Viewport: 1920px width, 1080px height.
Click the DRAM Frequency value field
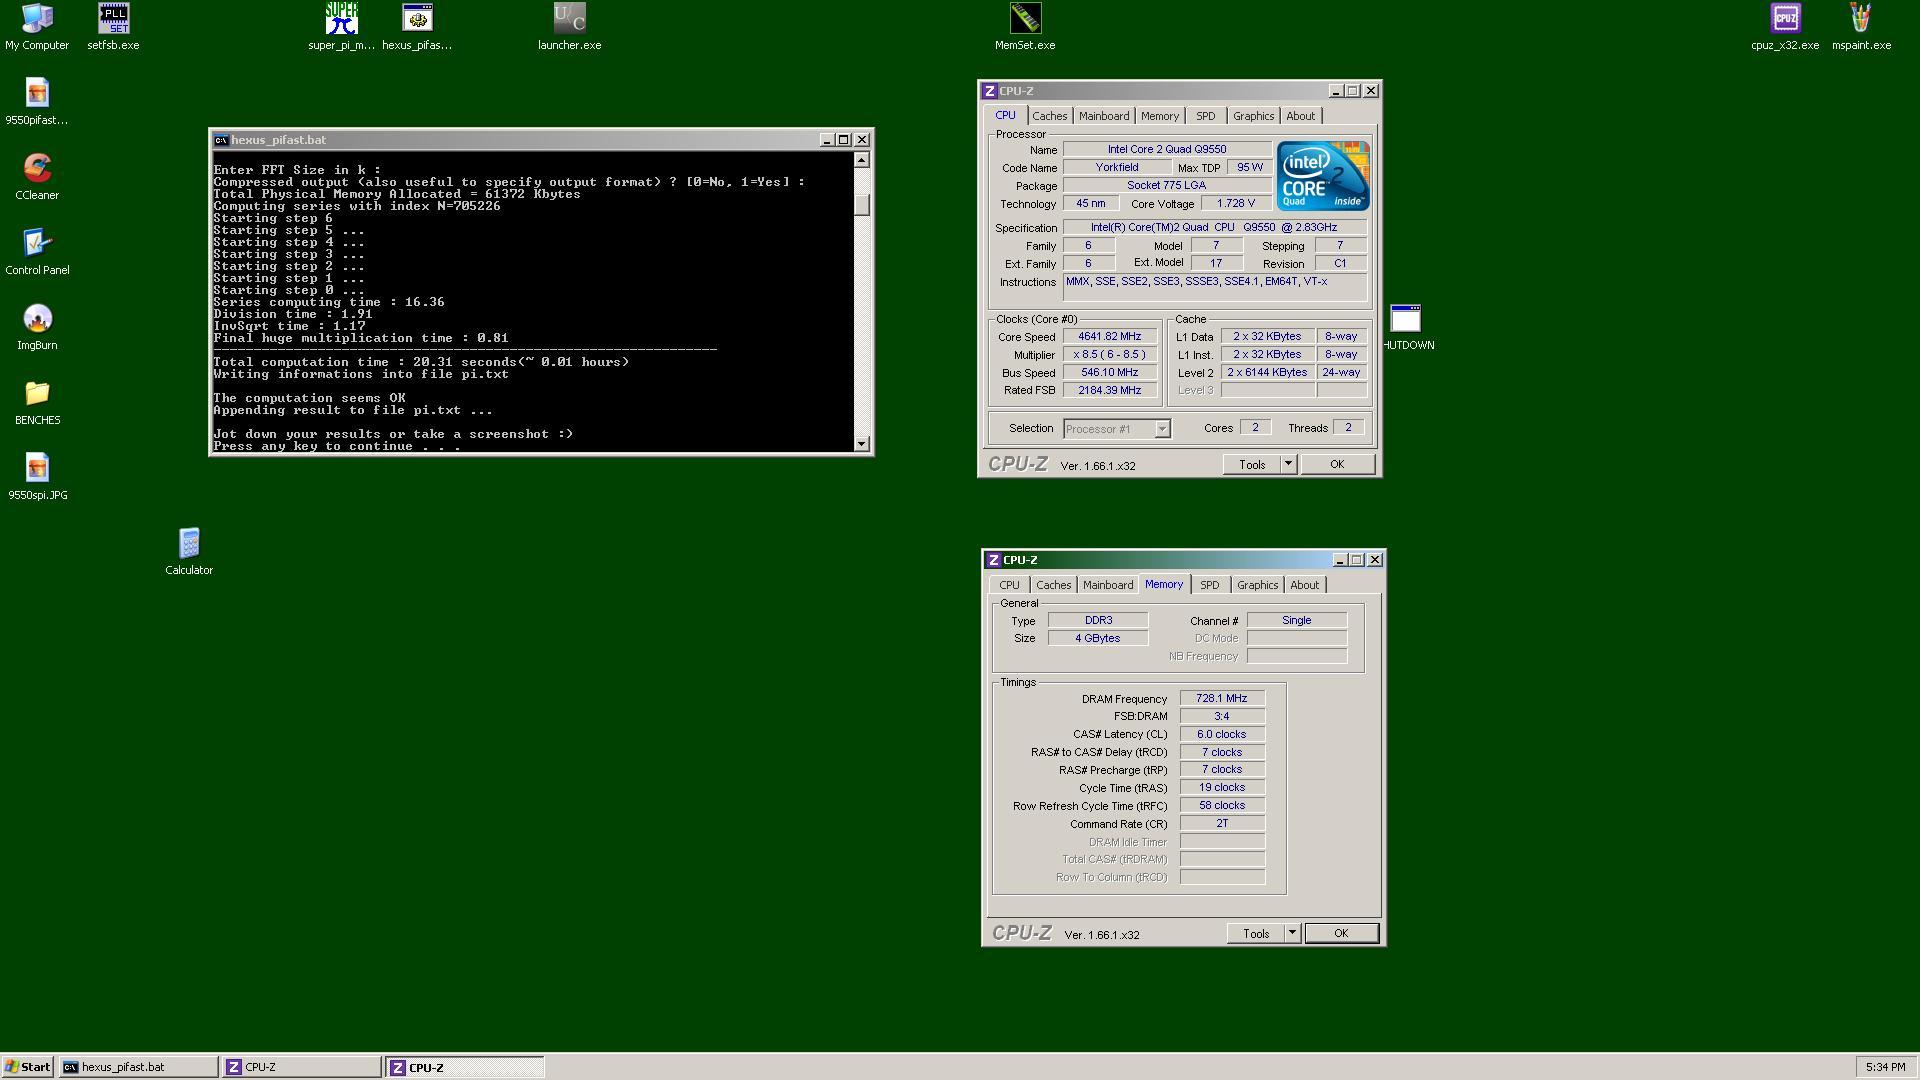click(x=1222, y=699)
